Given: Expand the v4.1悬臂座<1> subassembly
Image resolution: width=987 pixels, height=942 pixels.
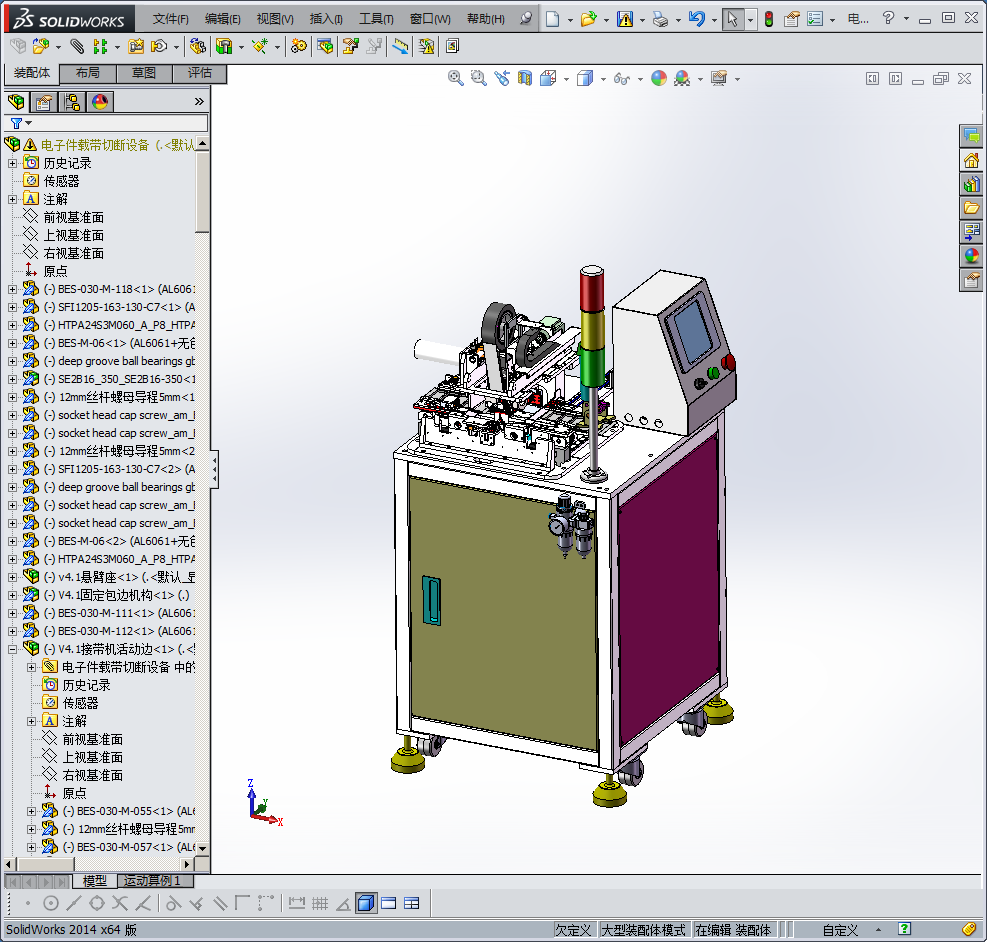Looking at the screenshot, I should (12, 577).
